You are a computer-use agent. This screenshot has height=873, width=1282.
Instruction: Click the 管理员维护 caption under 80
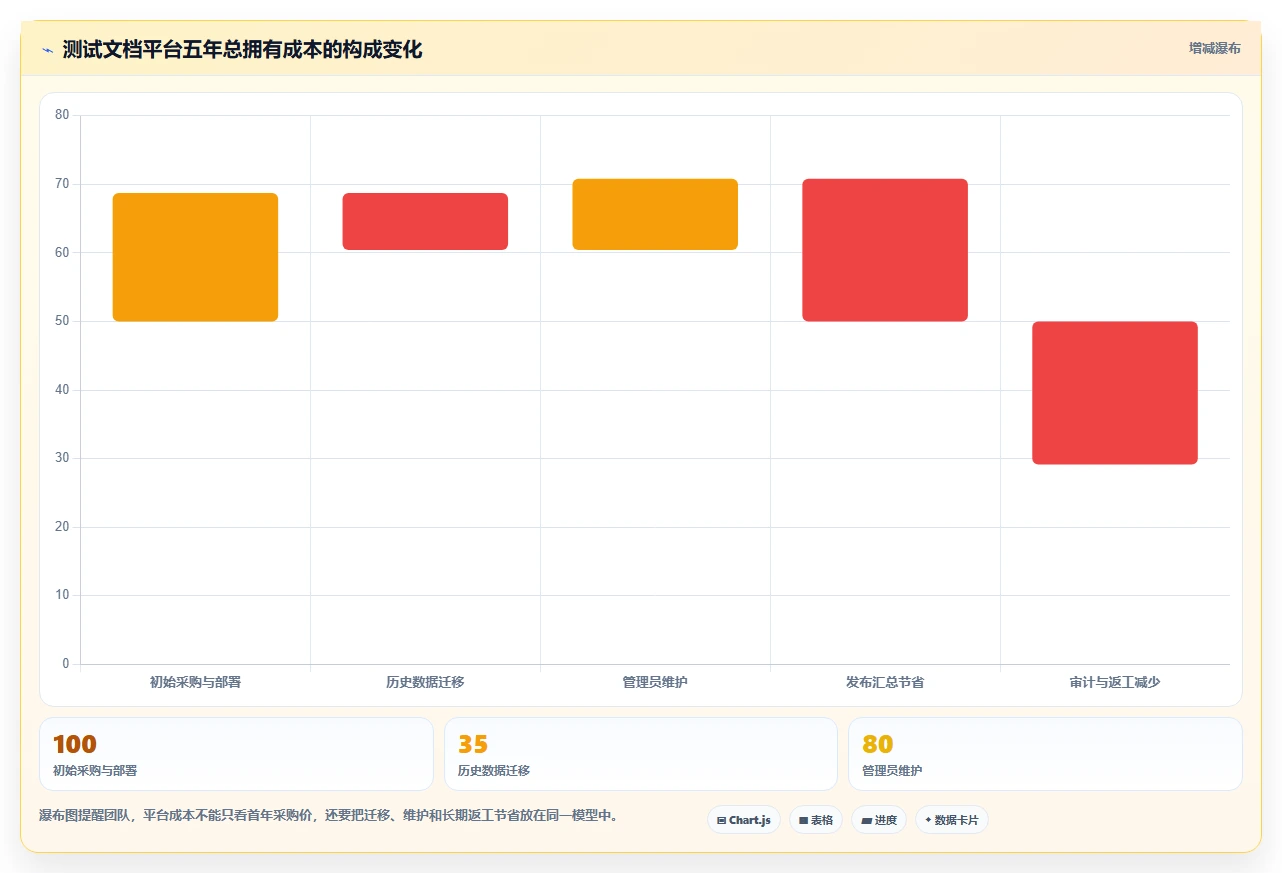pyautogui.click(x=892, y=771)
